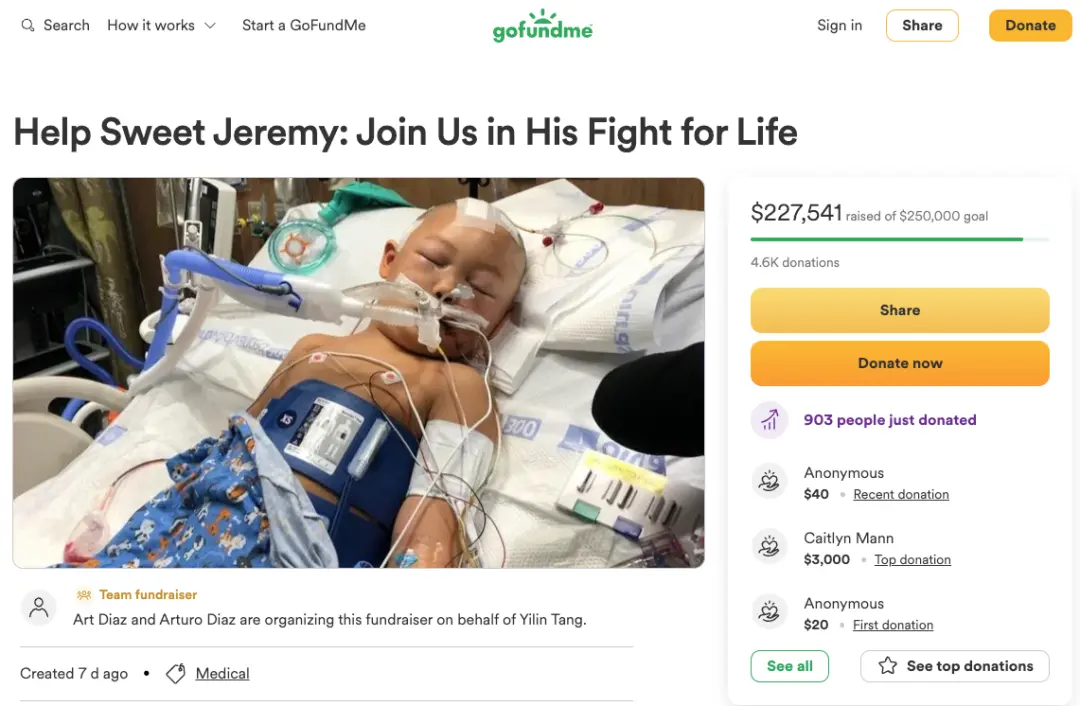Click the Team fundraiser people icon
This screenshot has width=1080, height=706.
tap(84, 595)
